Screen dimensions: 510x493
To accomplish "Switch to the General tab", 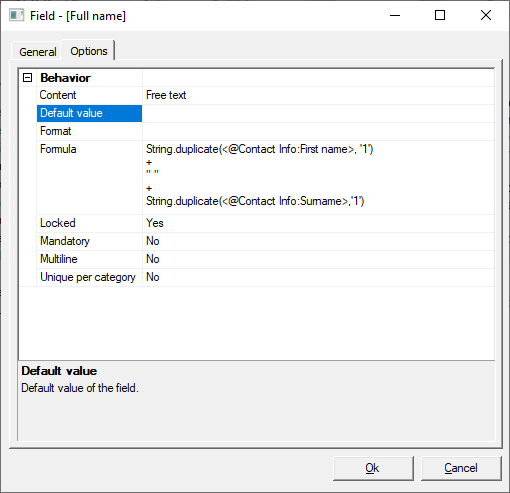I will click(37, 52).
